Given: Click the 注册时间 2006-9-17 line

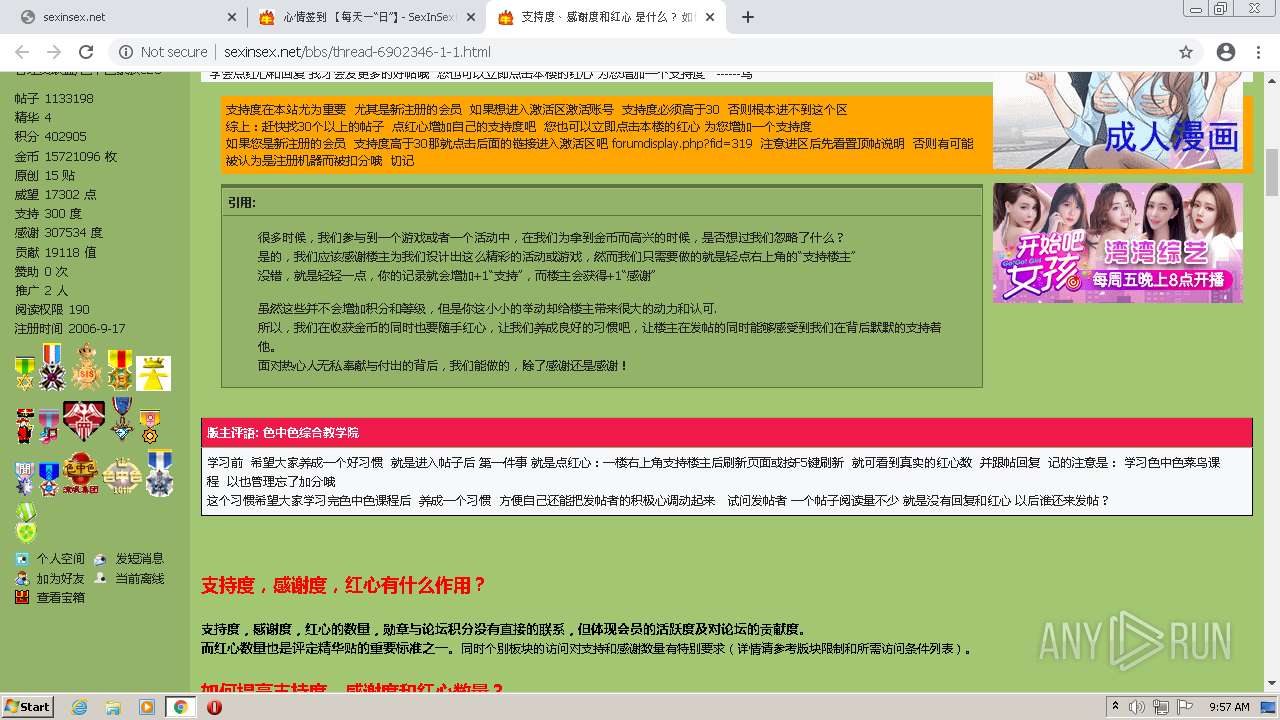Looking at the screenshot, I should (70, 328).
